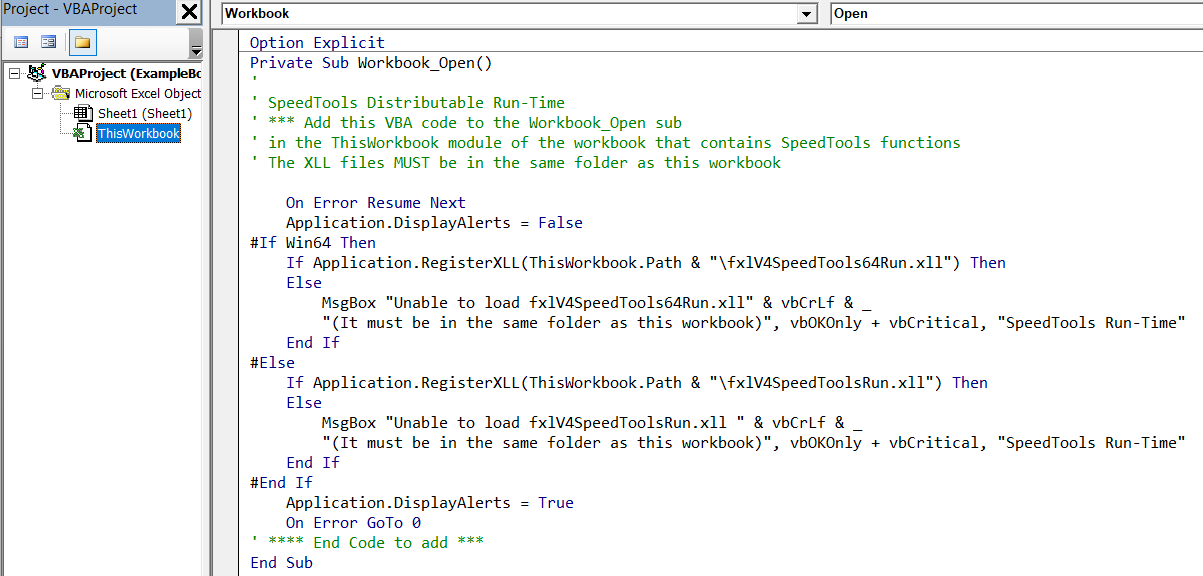Click the #Else compiler directive line
This screenshot has width=1203, height=576.
coord(272,363)
